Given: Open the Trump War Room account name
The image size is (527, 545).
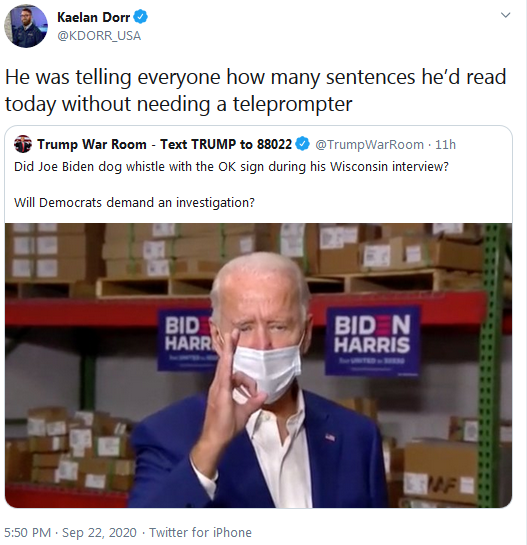Looking at the screenshot, I should point(164,144).
